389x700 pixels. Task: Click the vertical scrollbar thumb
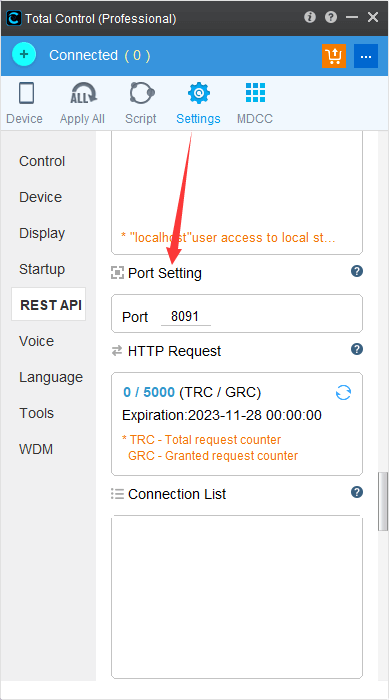383,501
